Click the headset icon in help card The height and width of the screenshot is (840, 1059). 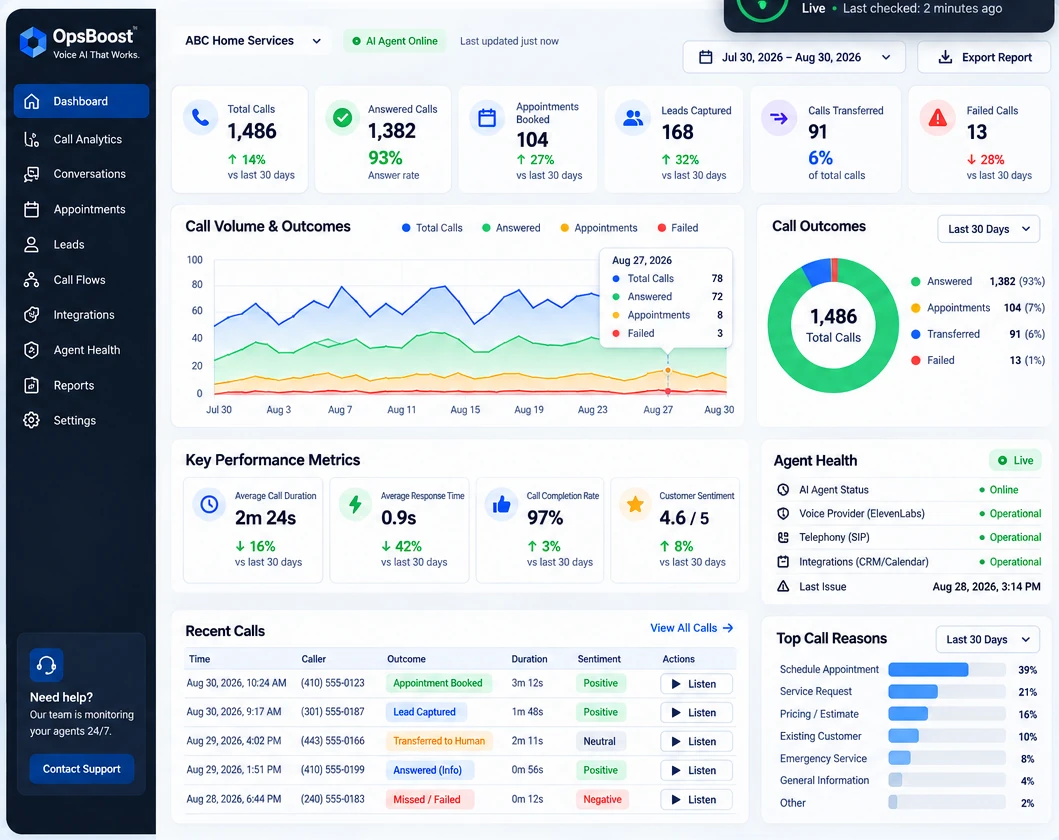[x=47, y=665]
